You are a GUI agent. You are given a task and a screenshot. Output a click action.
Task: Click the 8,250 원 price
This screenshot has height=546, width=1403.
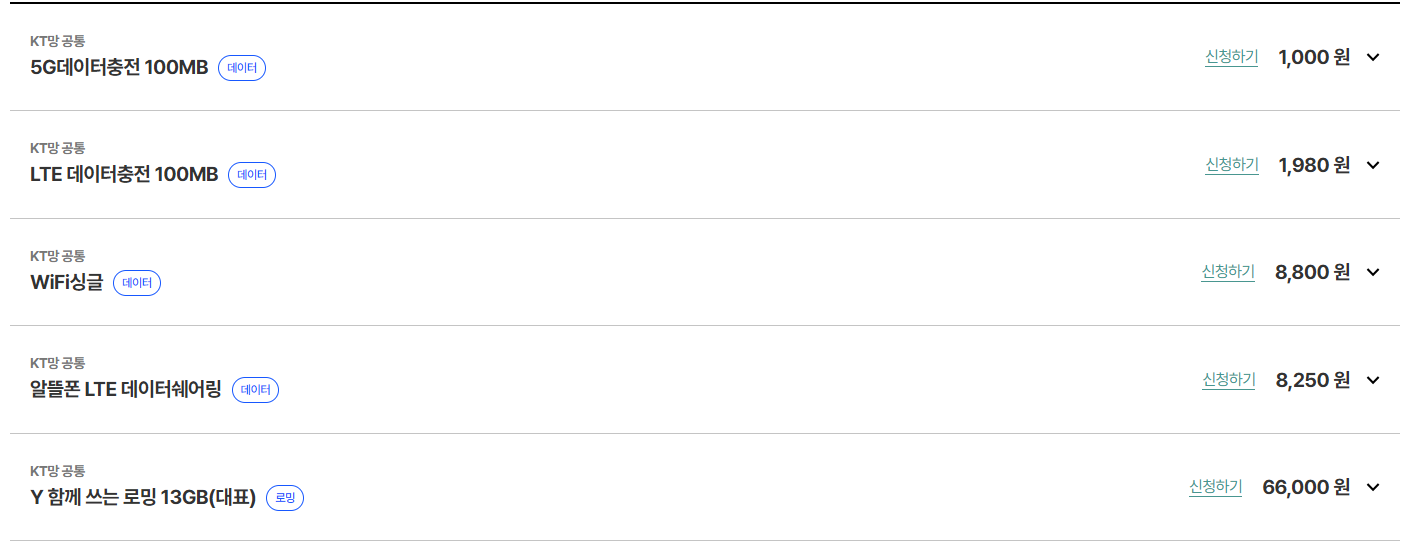coord(1313,380)
